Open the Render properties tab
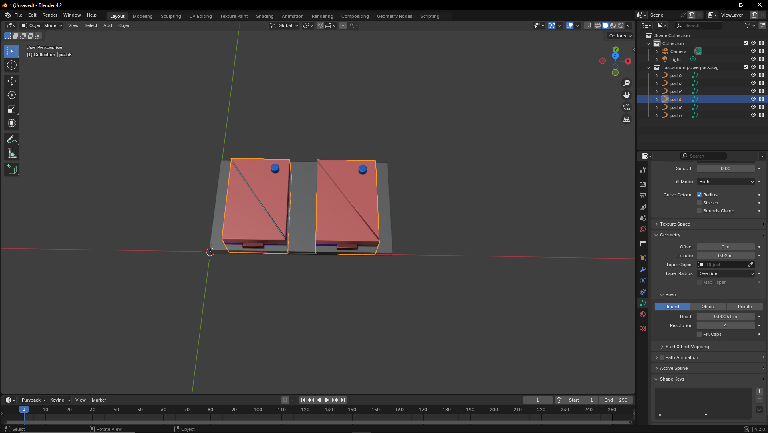Viewport: 768px width, 433px height. [x=643, y=185]
